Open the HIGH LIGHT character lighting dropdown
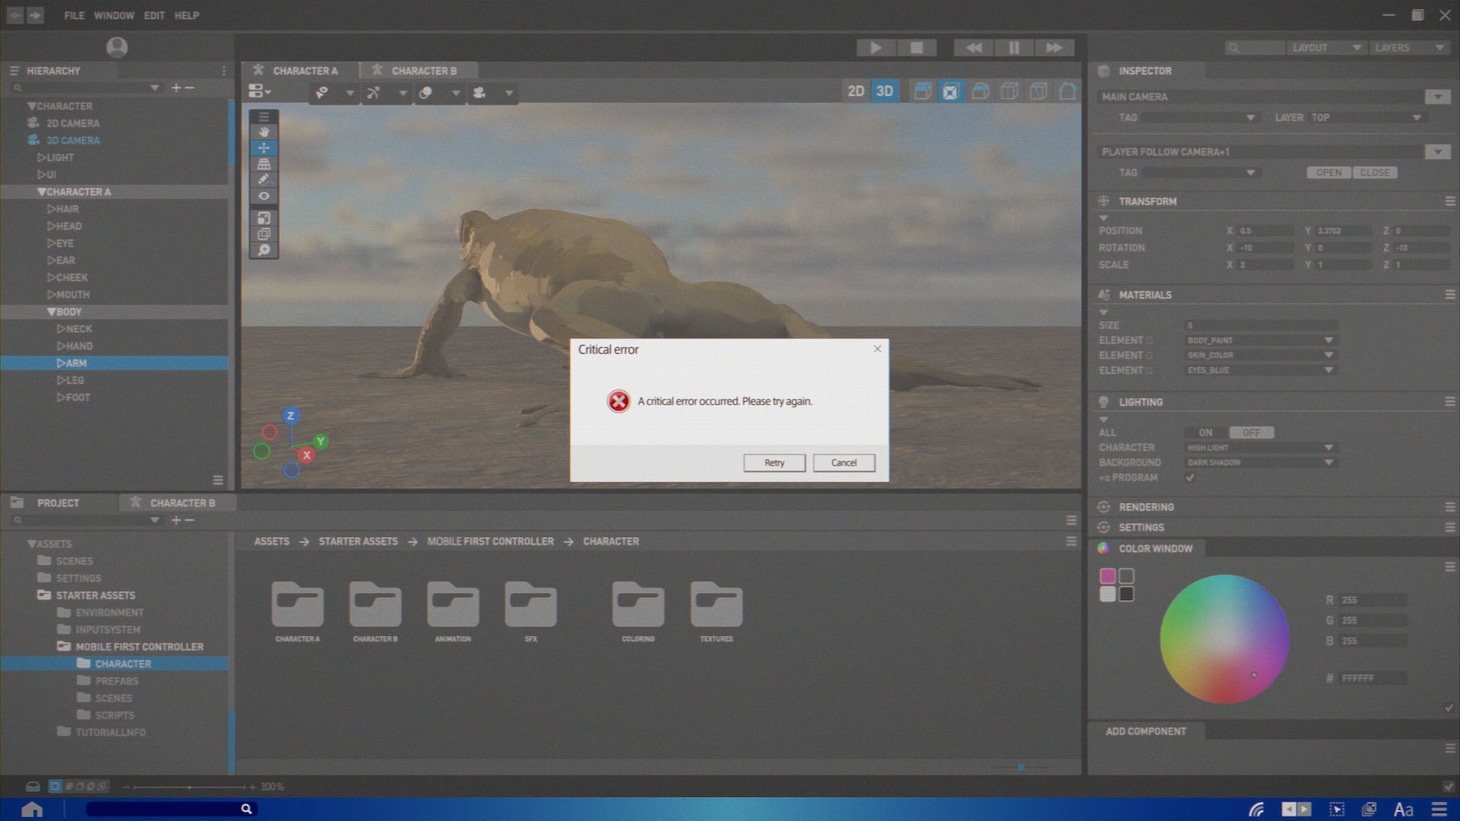Image resolution: width=1460 pixels, height=821 pixels. coord(1260,448)
